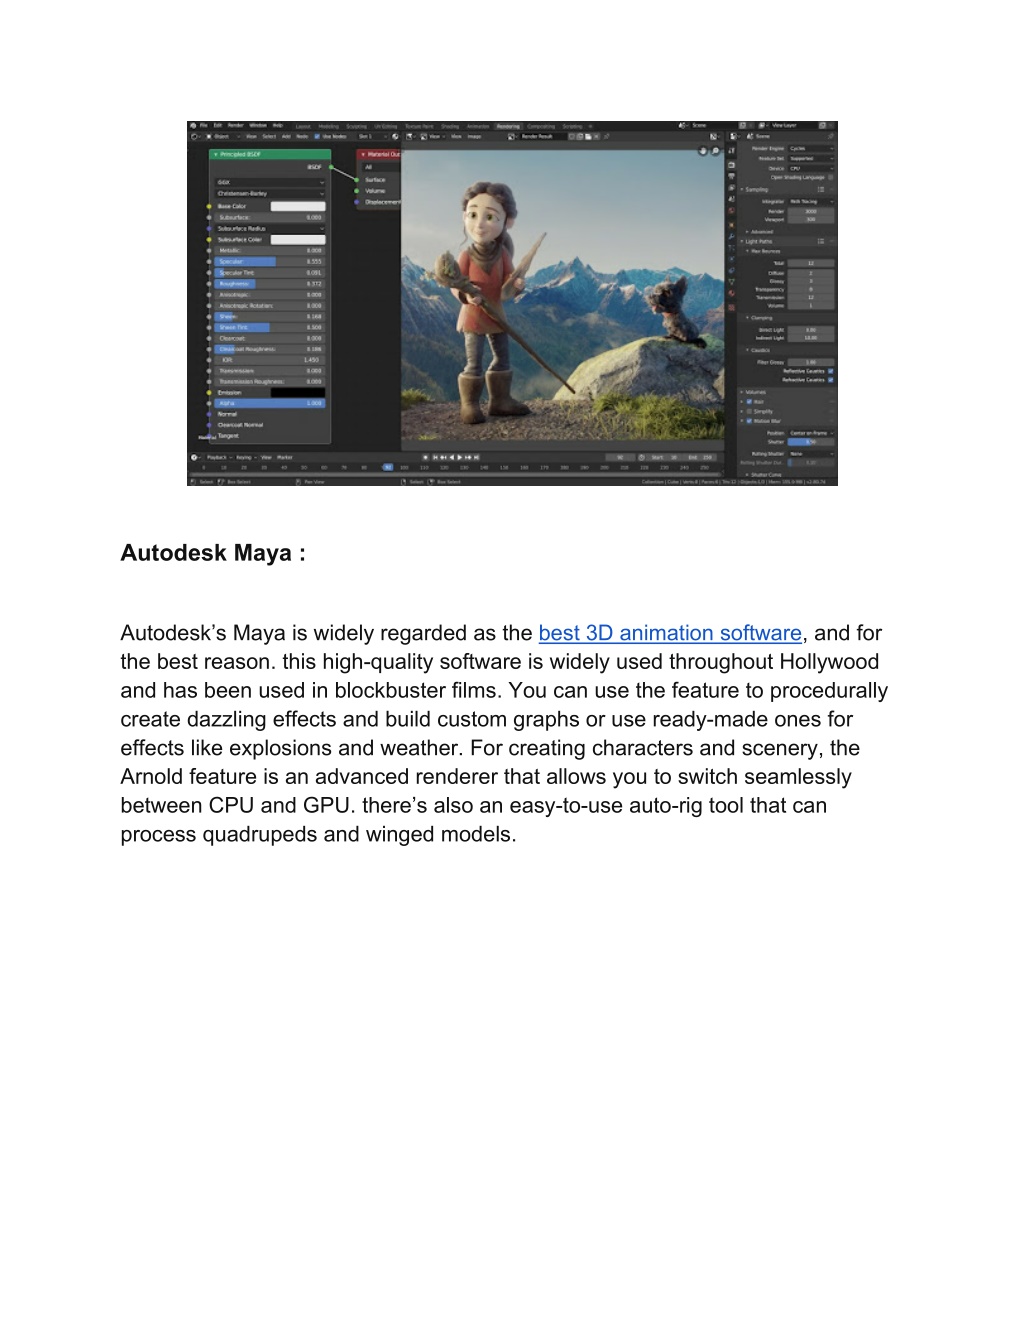Screen dimensions: 1024x1325
Task: Open the Edit menu in Blender
Action: pyautogui.click(x=218, y=126)
